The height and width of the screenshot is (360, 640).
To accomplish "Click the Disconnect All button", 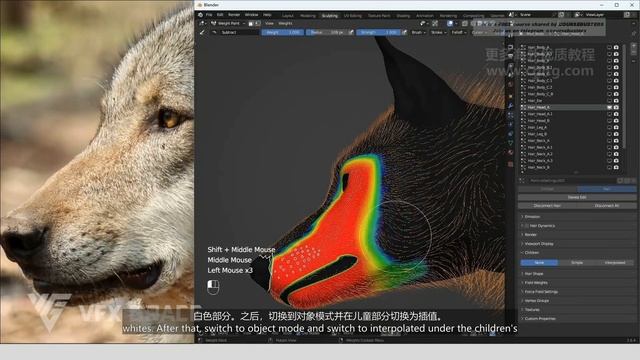I will coord(607,206).
